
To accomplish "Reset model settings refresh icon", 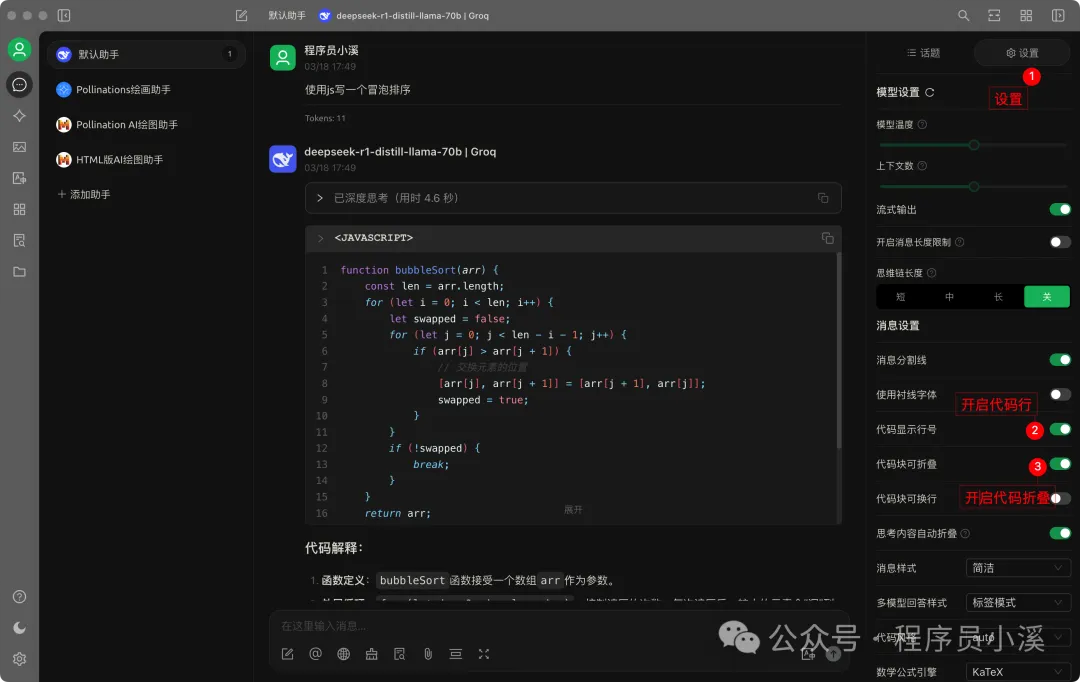I will [x=930, y=92].
